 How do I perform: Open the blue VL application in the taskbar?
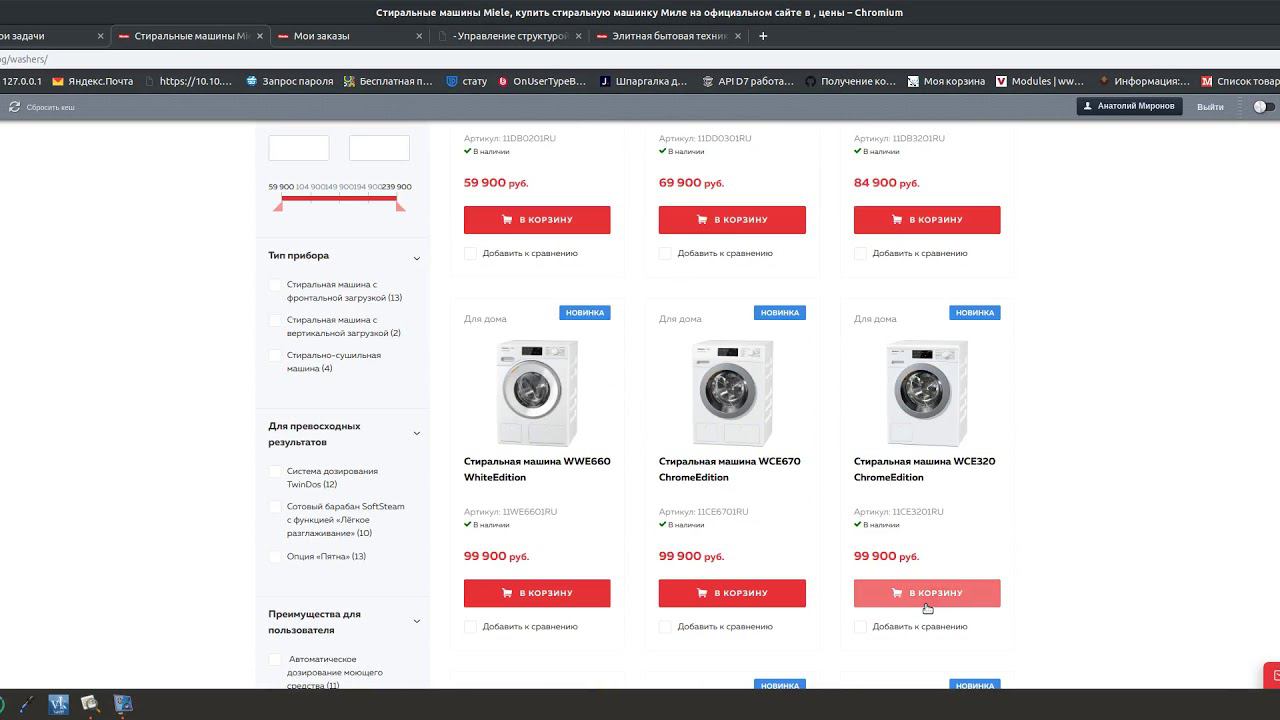pyautogui.click(x=58, y=704)
